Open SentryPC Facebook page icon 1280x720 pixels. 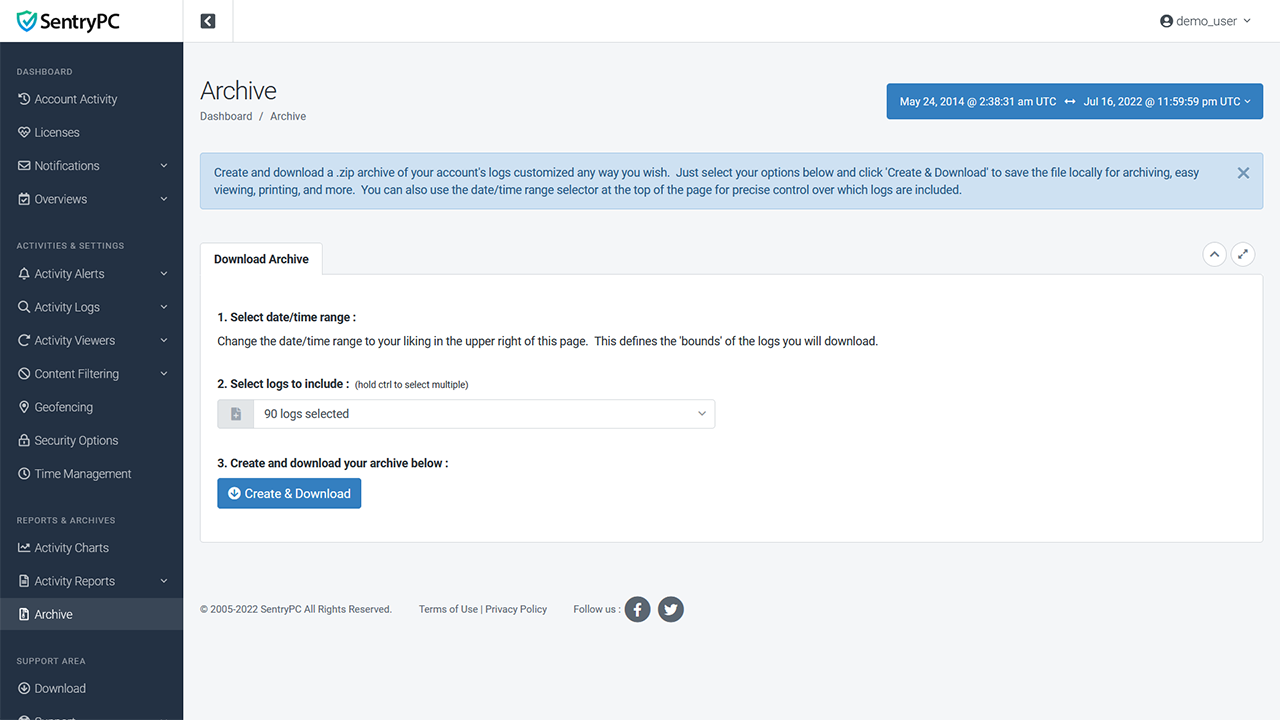638,609
